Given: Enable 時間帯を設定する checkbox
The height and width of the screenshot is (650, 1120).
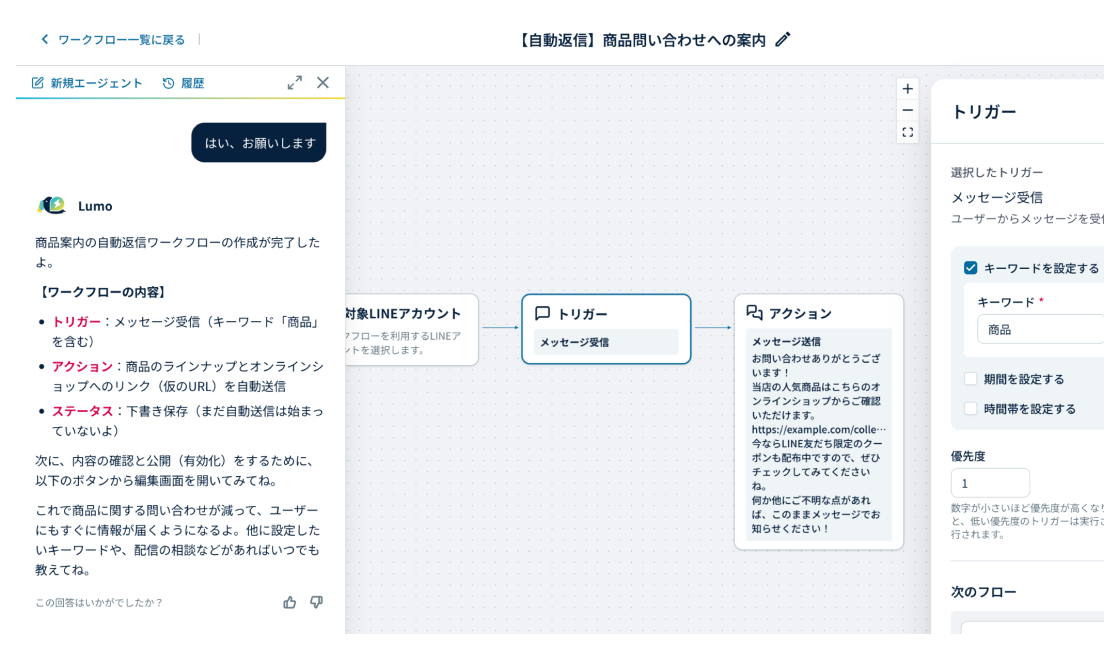Looking at the screenshot, I should pyautogui.click(x=970, y=409).
